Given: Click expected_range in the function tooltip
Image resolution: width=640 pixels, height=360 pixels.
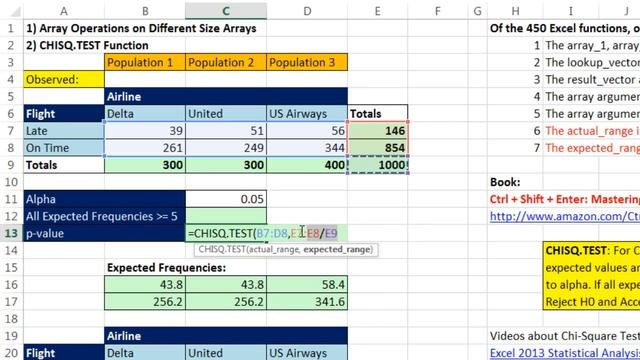Looking at the screenshot, I should coord(337,249).
